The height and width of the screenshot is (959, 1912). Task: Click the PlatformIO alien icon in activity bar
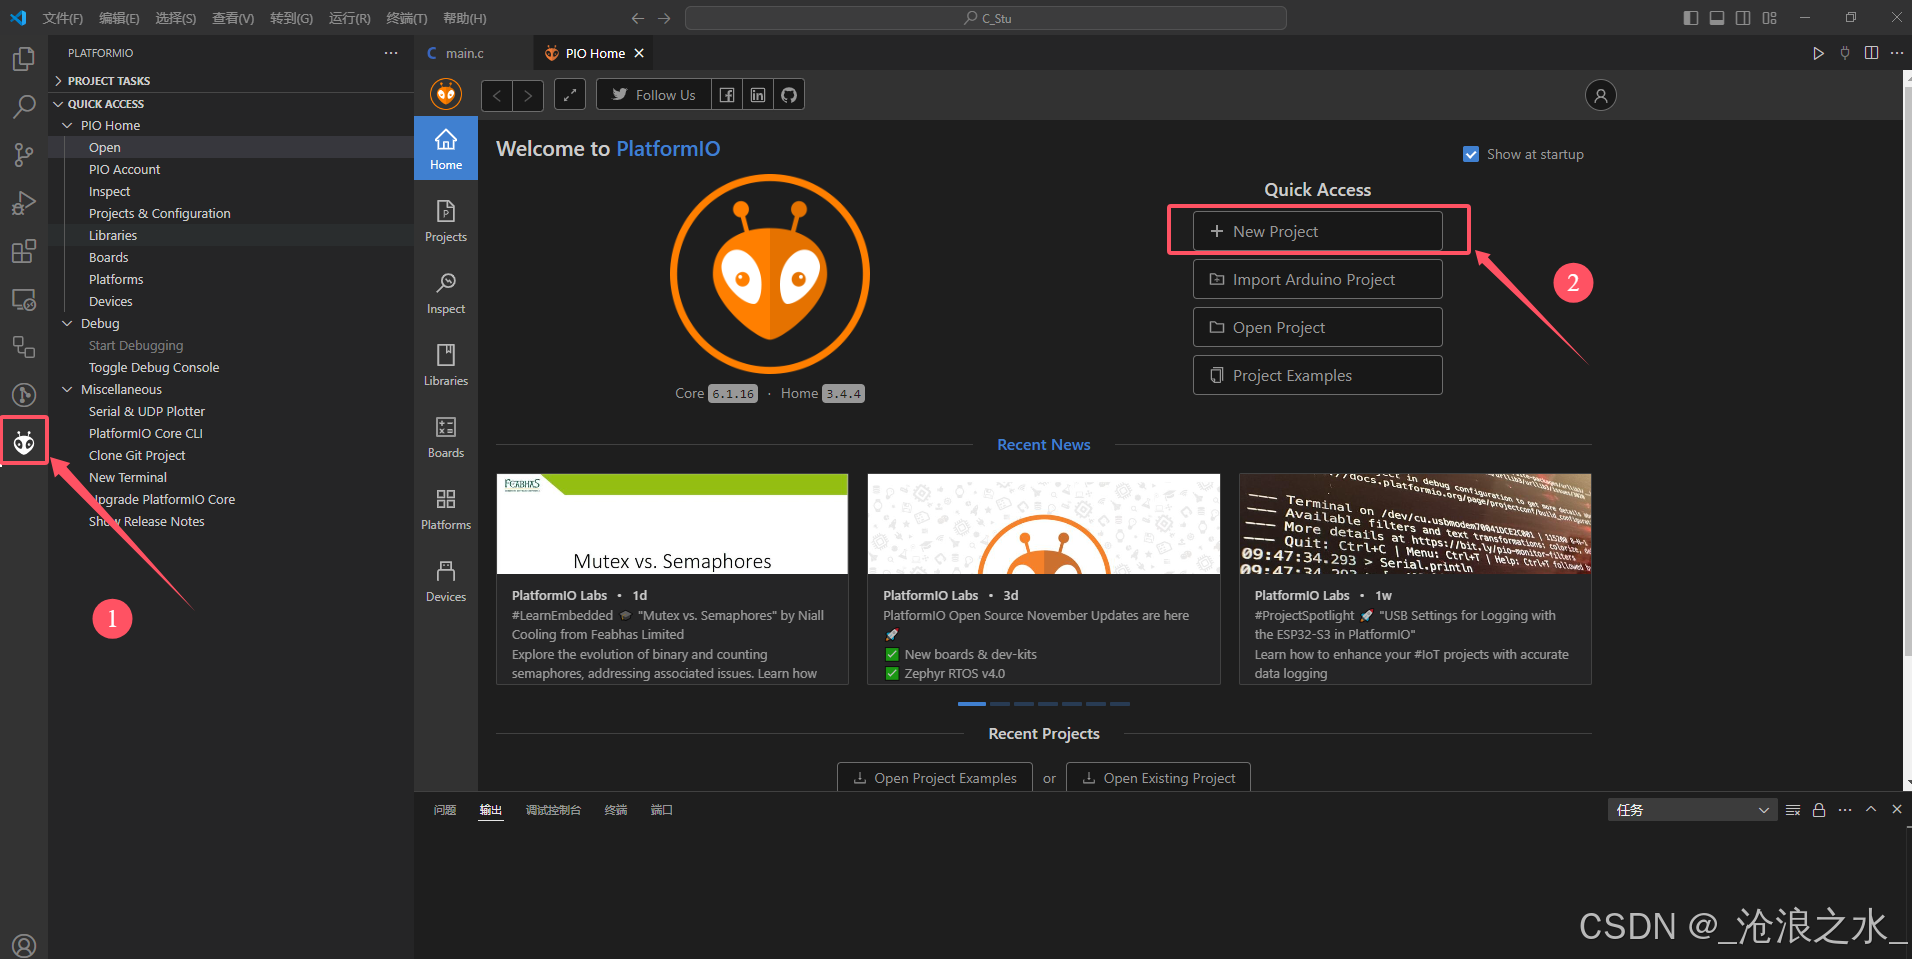coord(24,441)
